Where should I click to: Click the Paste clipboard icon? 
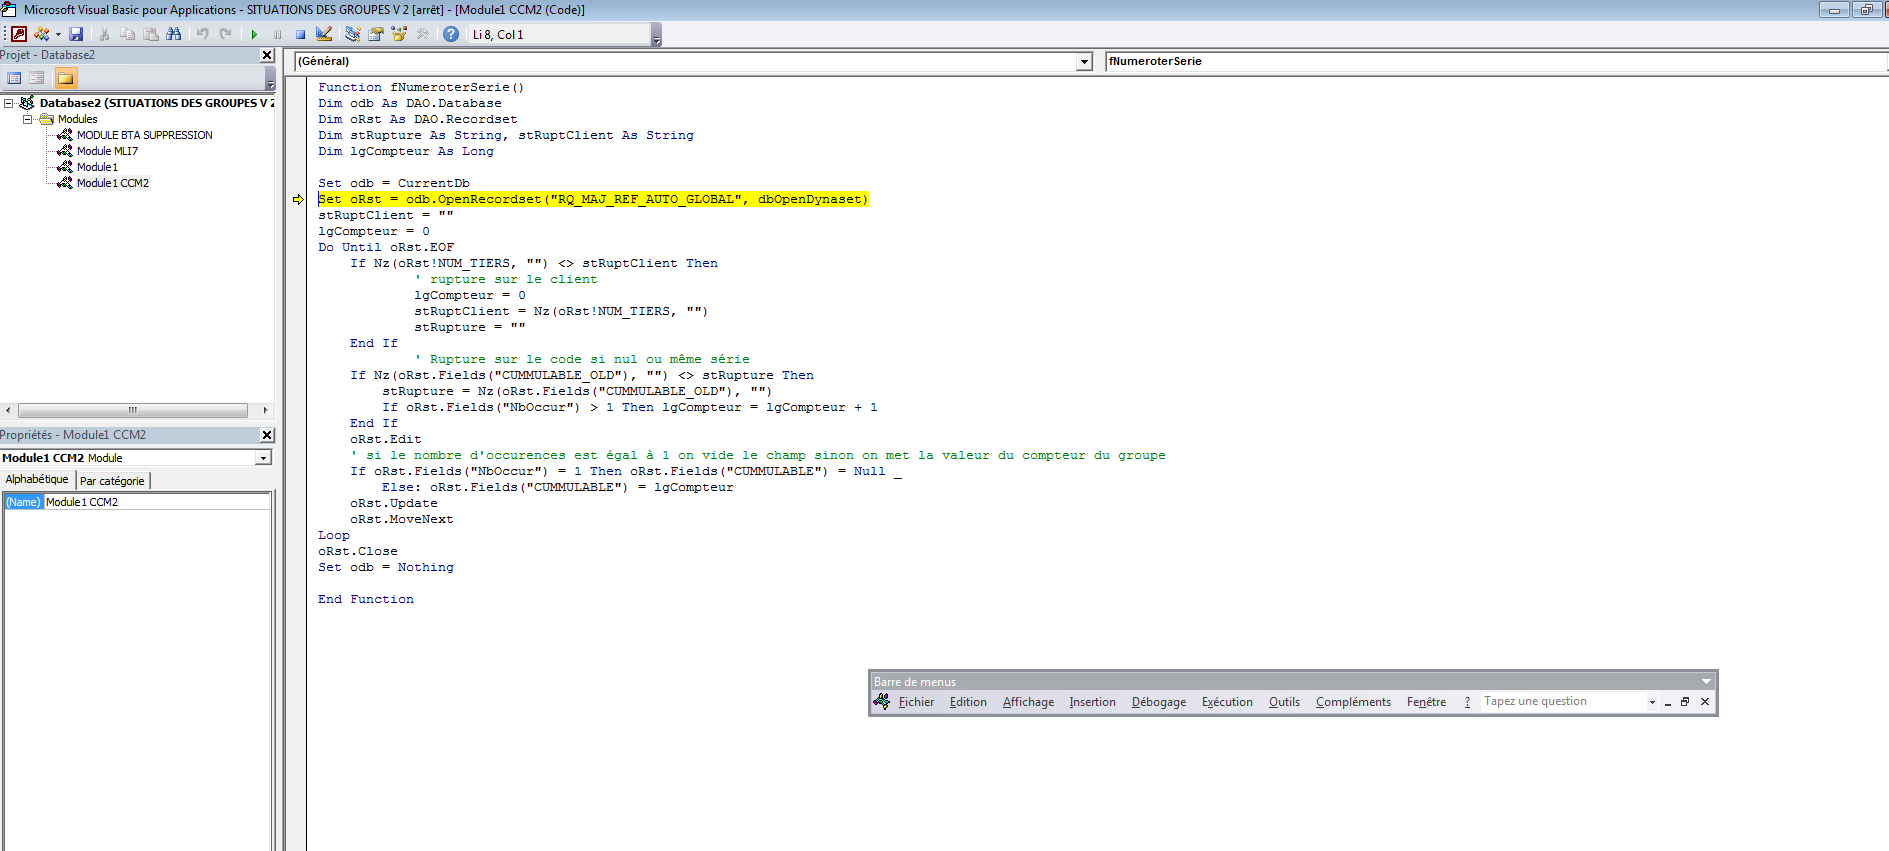point(151,34)
